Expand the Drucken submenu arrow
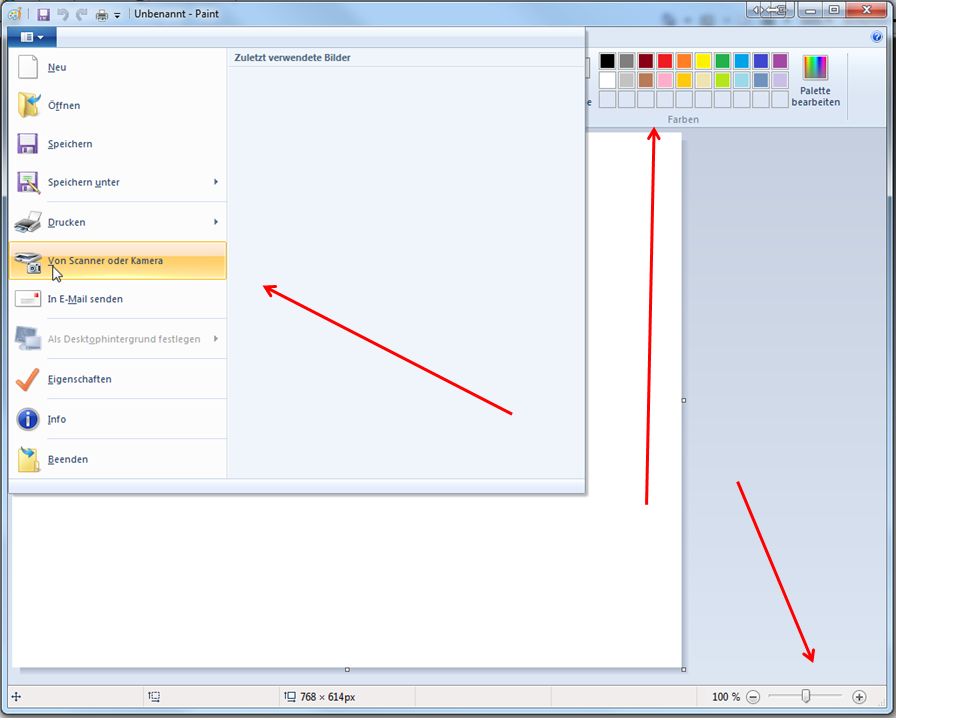This screenshot has width=960, height=720. pos(216,222)
